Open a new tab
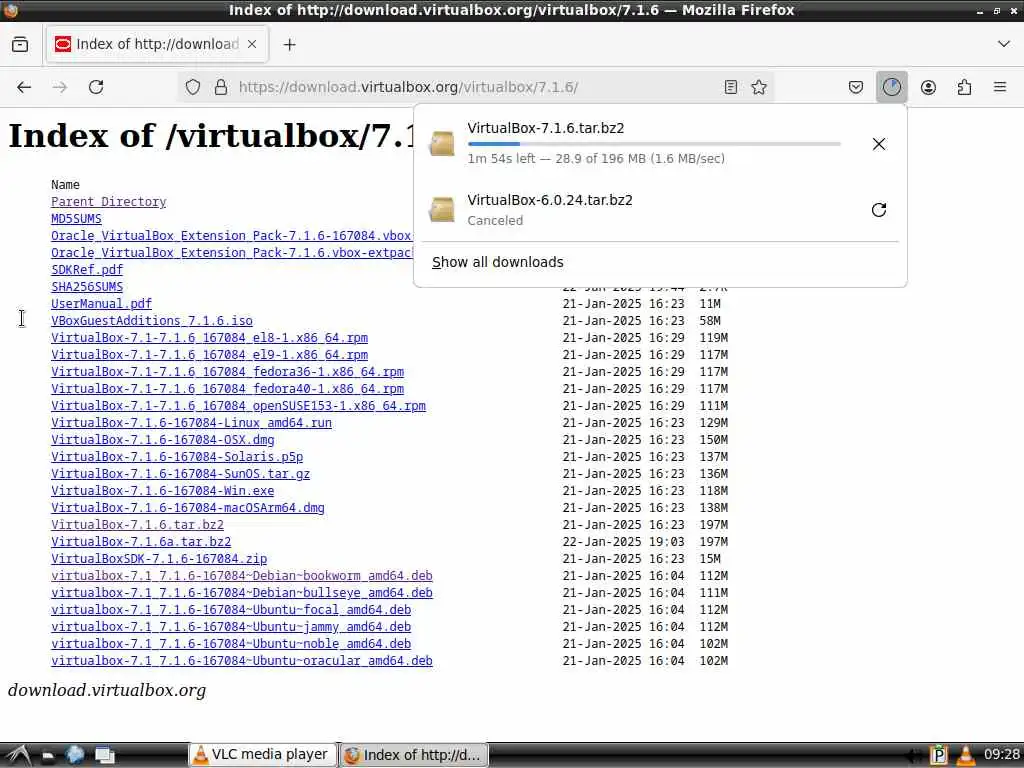The width and height of the screenshot is (1024, 768). tap(289, 44)
